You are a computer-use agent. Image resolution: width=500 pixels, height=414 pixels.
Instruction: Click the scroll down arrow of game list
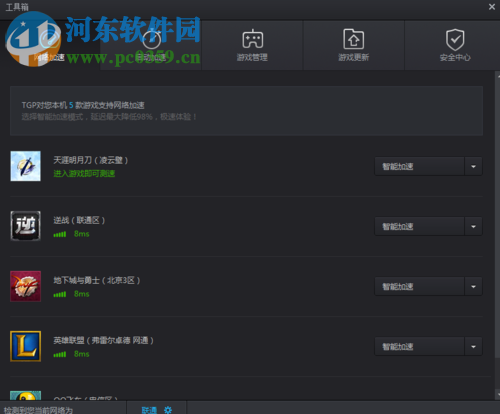tap(498, 395)
